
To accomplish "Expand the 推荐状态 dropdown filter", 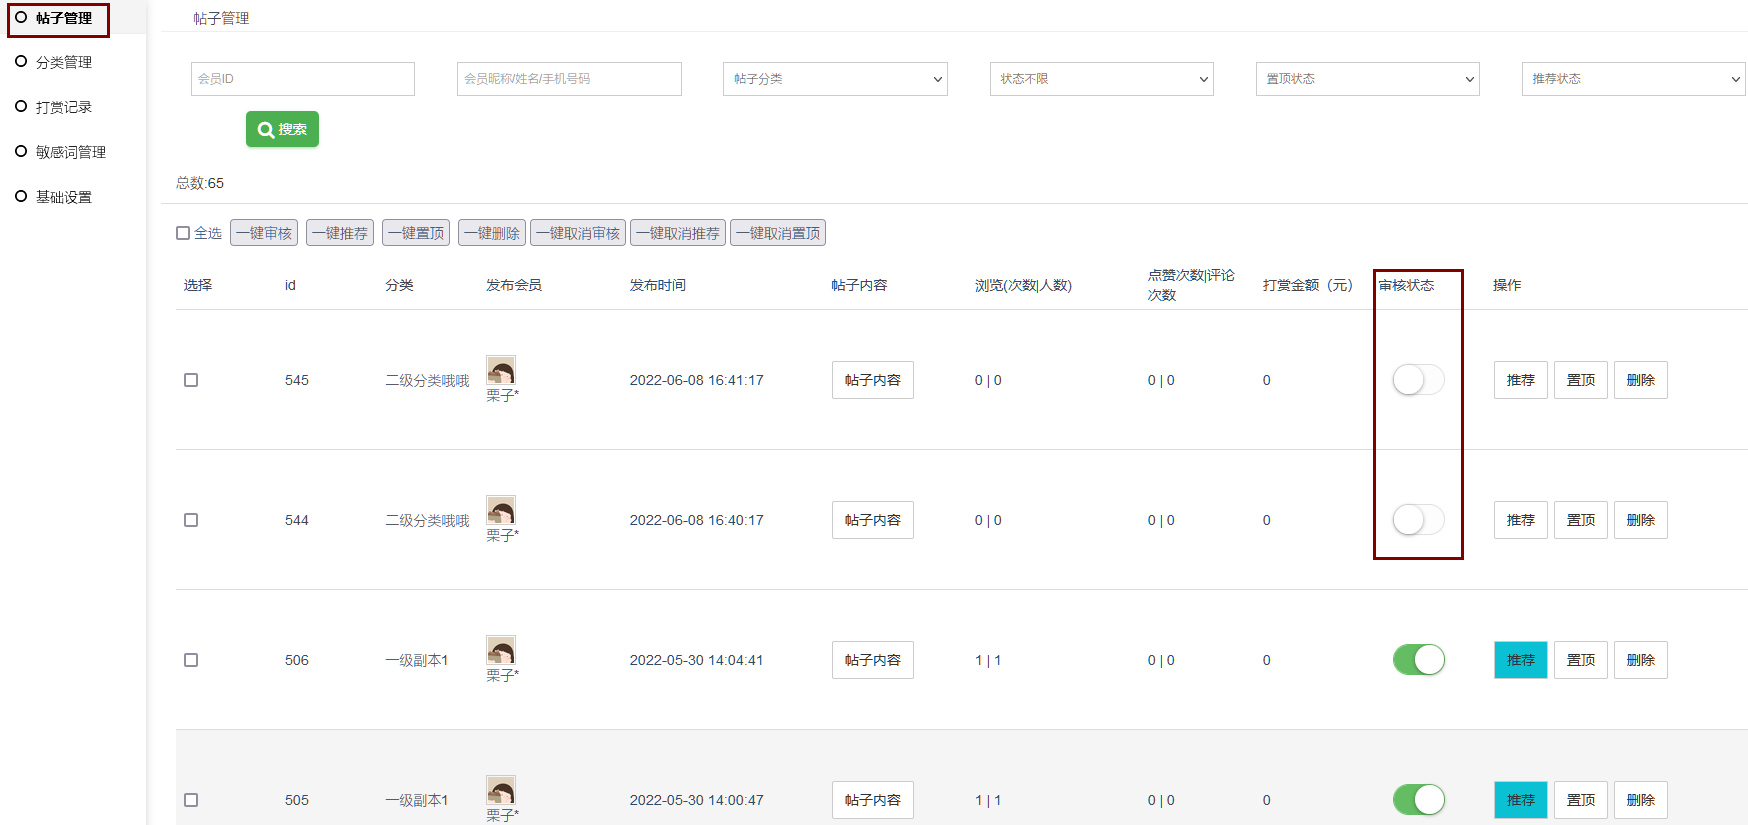I will [x=1633, y=79].
